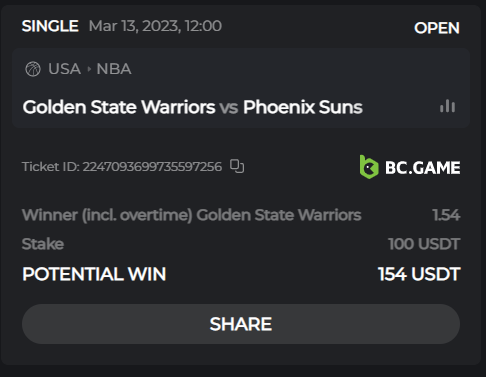
Task: Click the basketball sport icon
Action: click(33, 69)
